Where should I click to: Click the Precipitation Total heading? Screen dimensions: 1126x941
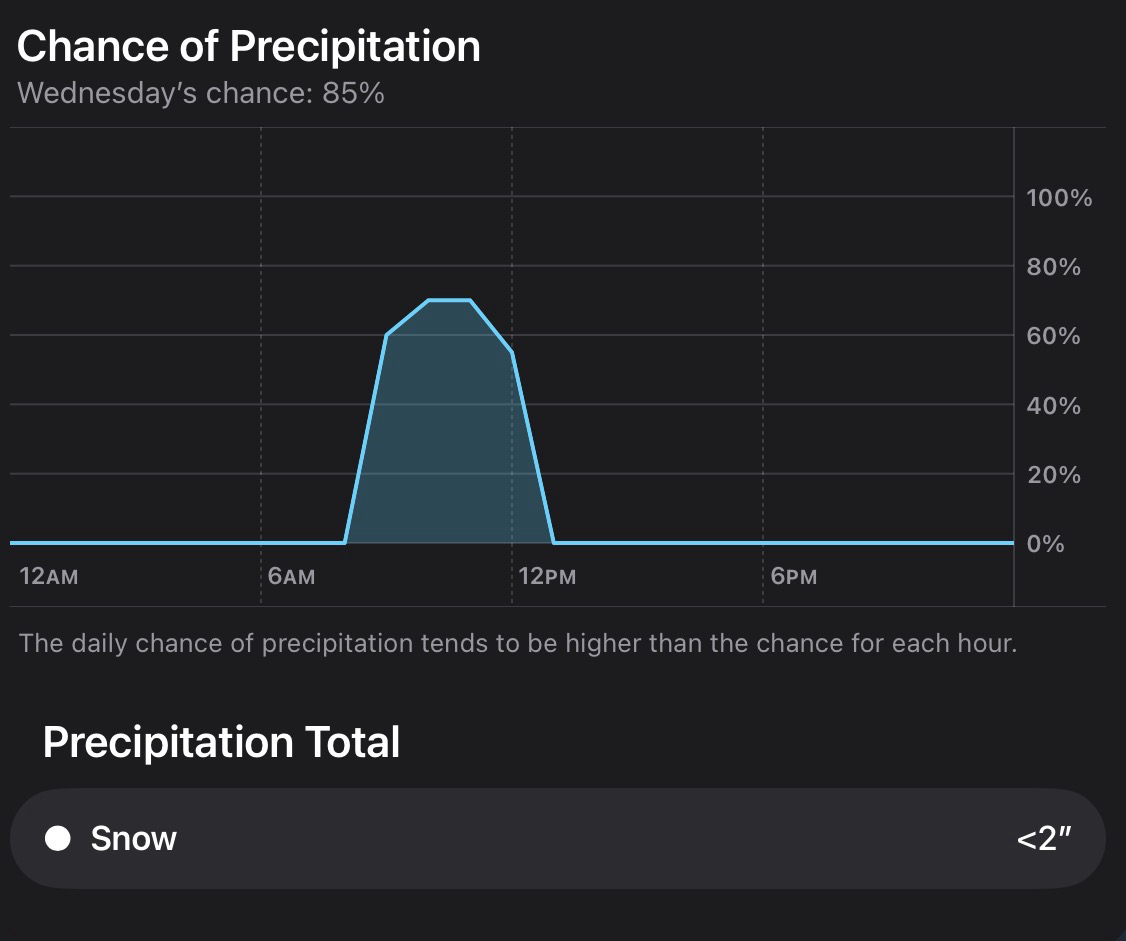click(221, 742)
